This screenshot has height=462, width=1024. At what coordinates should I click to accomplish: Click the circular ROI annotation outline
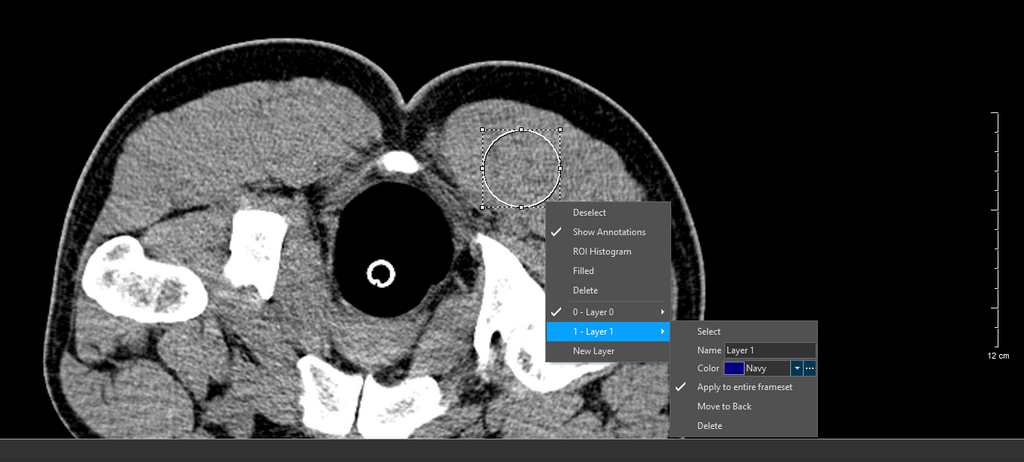tap(494, 142)
